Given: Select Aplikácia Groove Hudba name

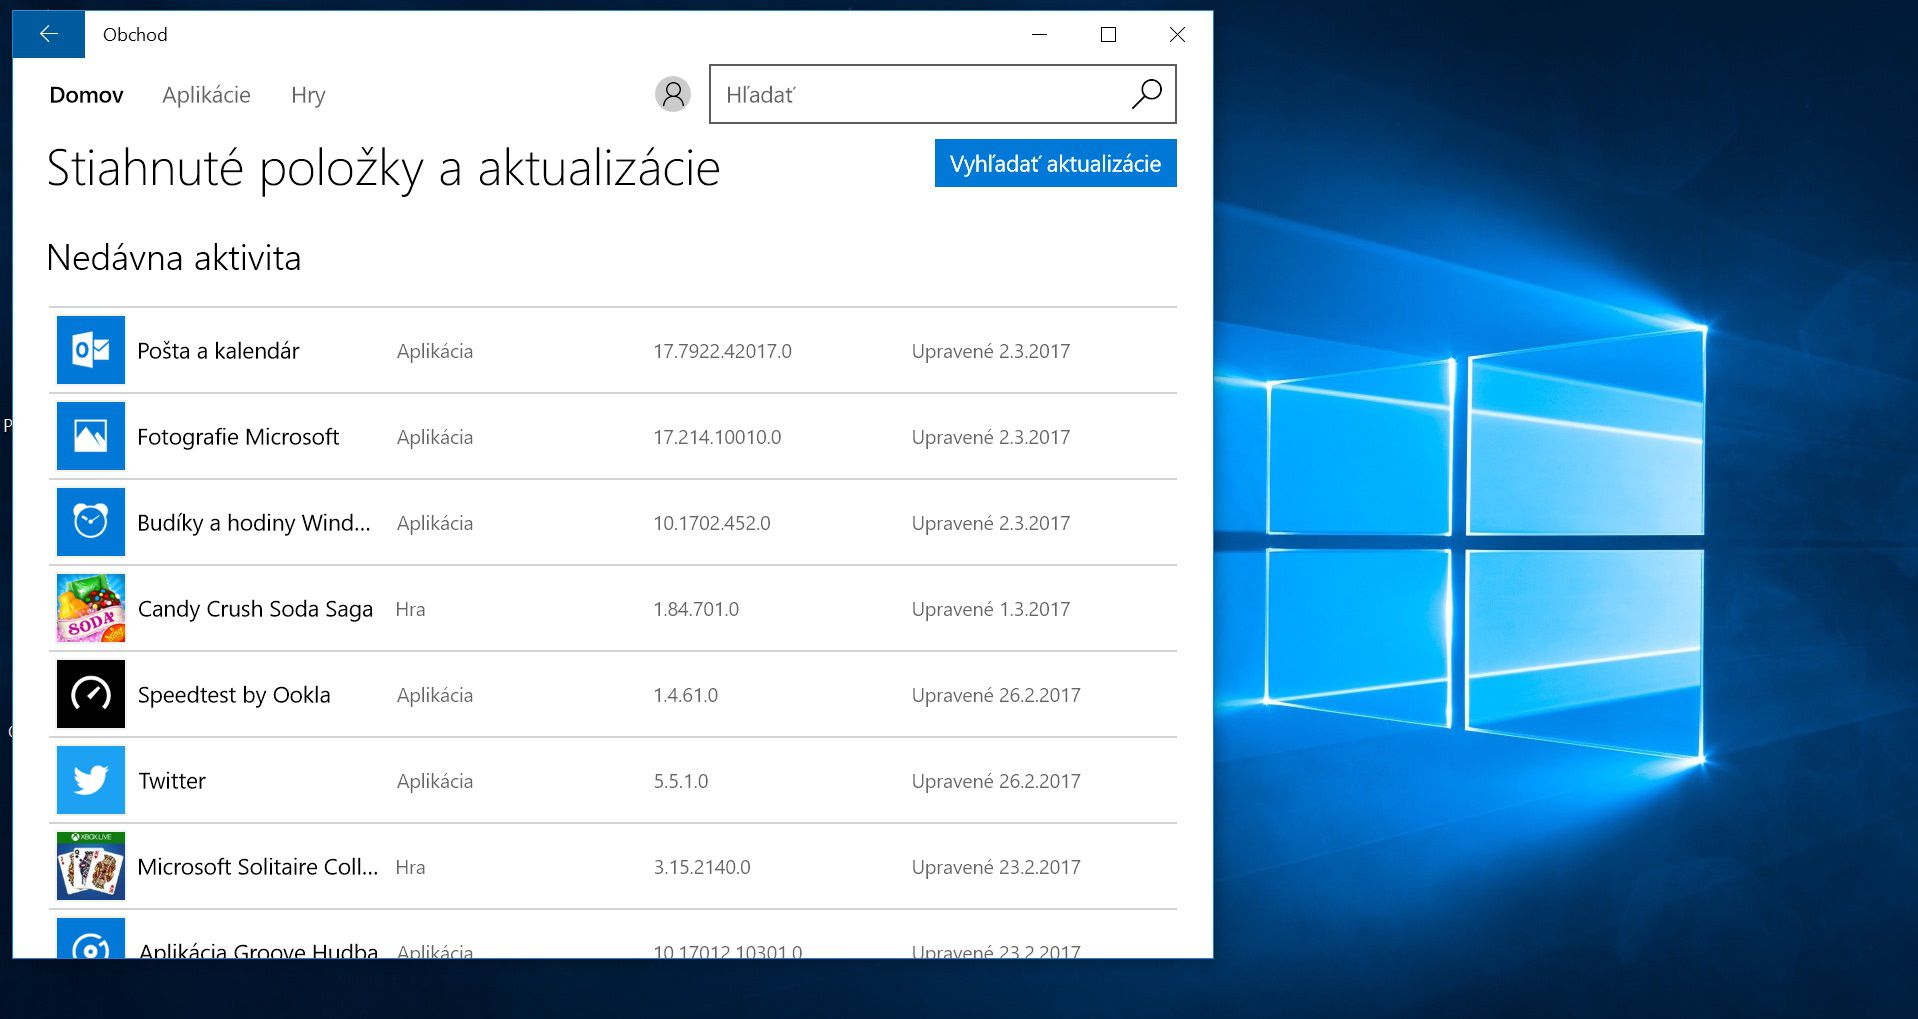Looking at the screenshot, I should tap(258, 950).
